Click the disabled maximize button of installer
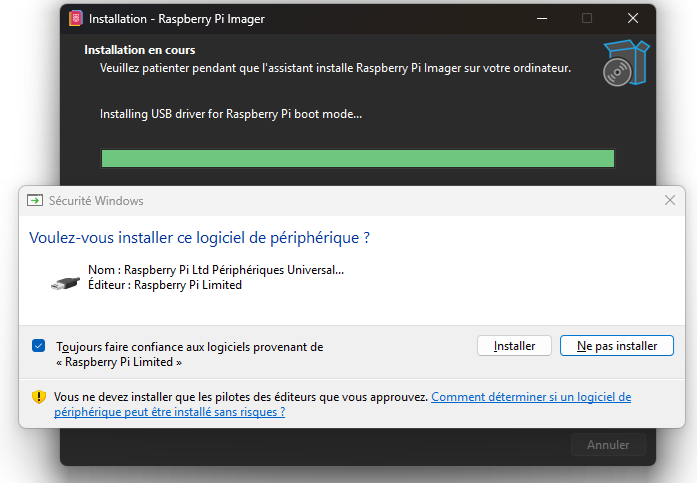 click(587, 19)
